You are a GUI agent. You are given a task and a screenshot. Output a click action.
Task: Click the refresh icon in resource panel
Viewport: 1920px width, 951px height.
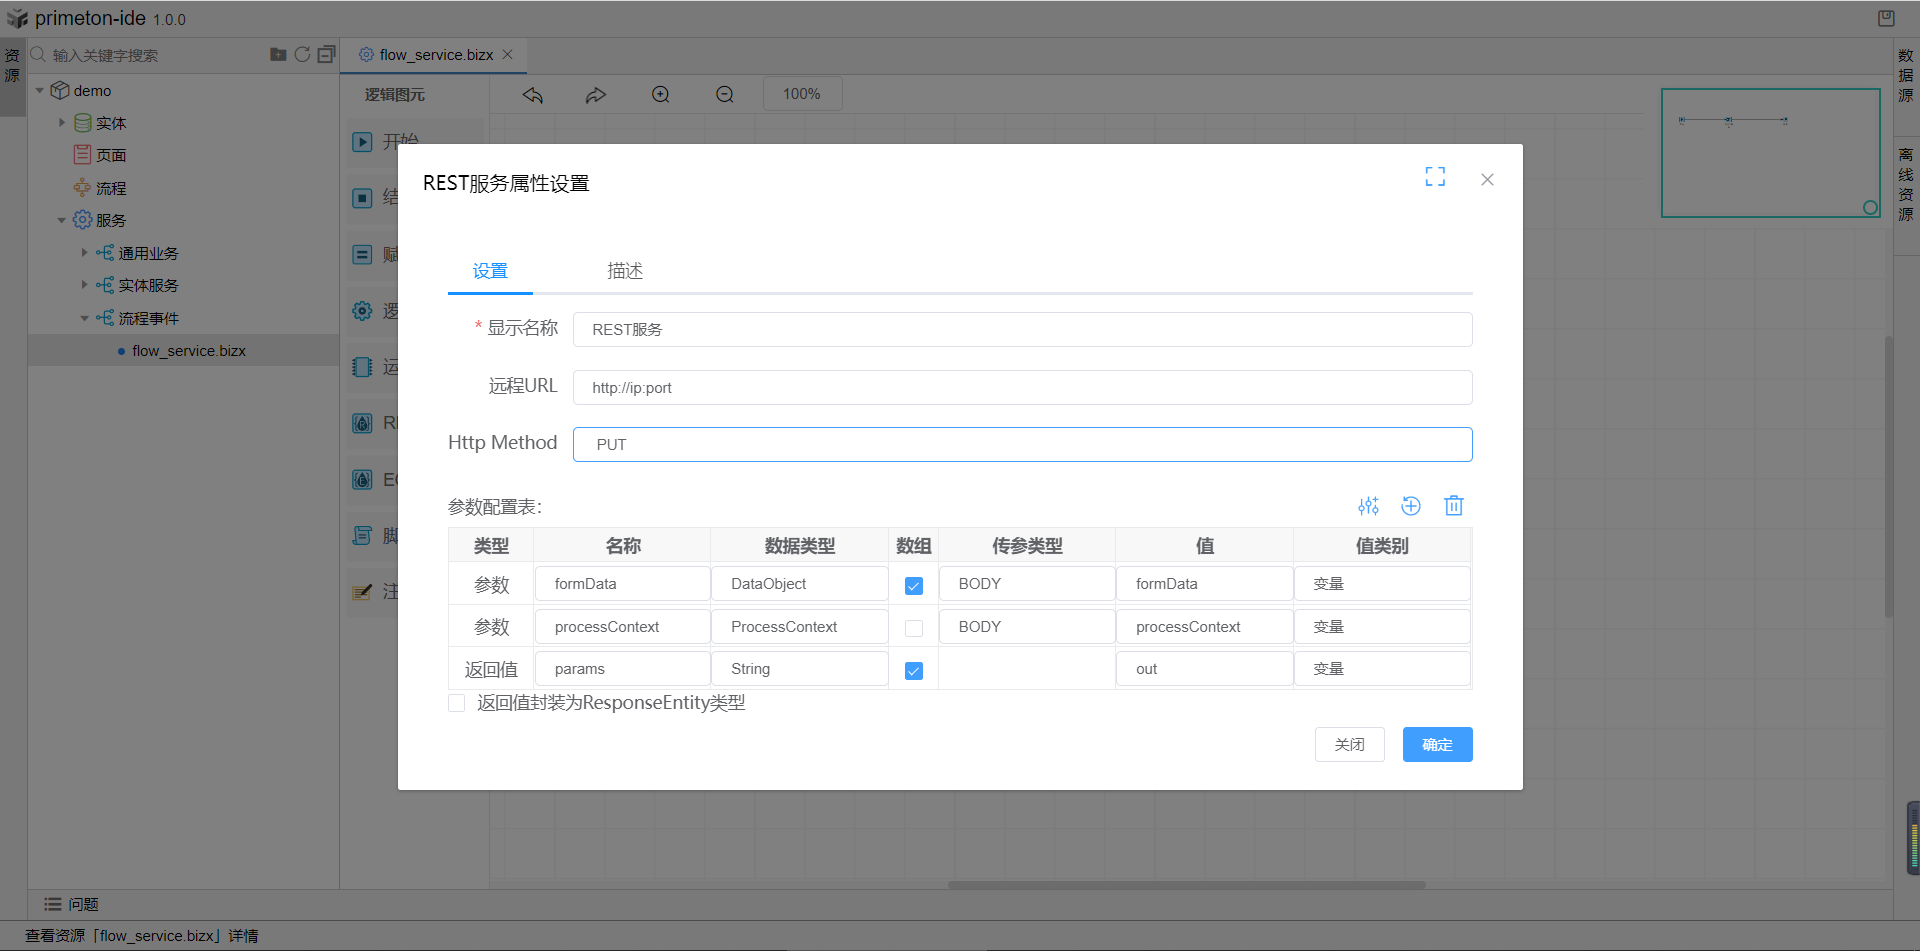tap(302, 54)
